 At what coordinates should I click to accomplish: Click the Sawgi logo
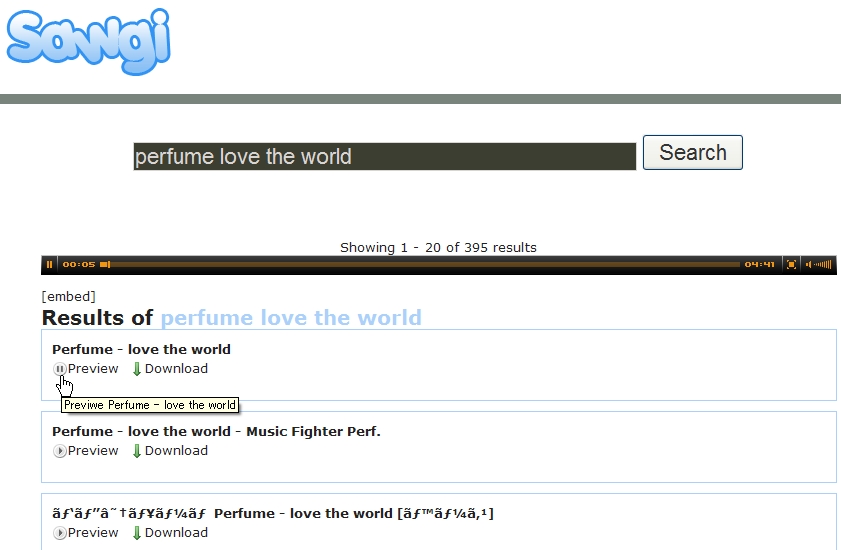click(x=88, y=41)
